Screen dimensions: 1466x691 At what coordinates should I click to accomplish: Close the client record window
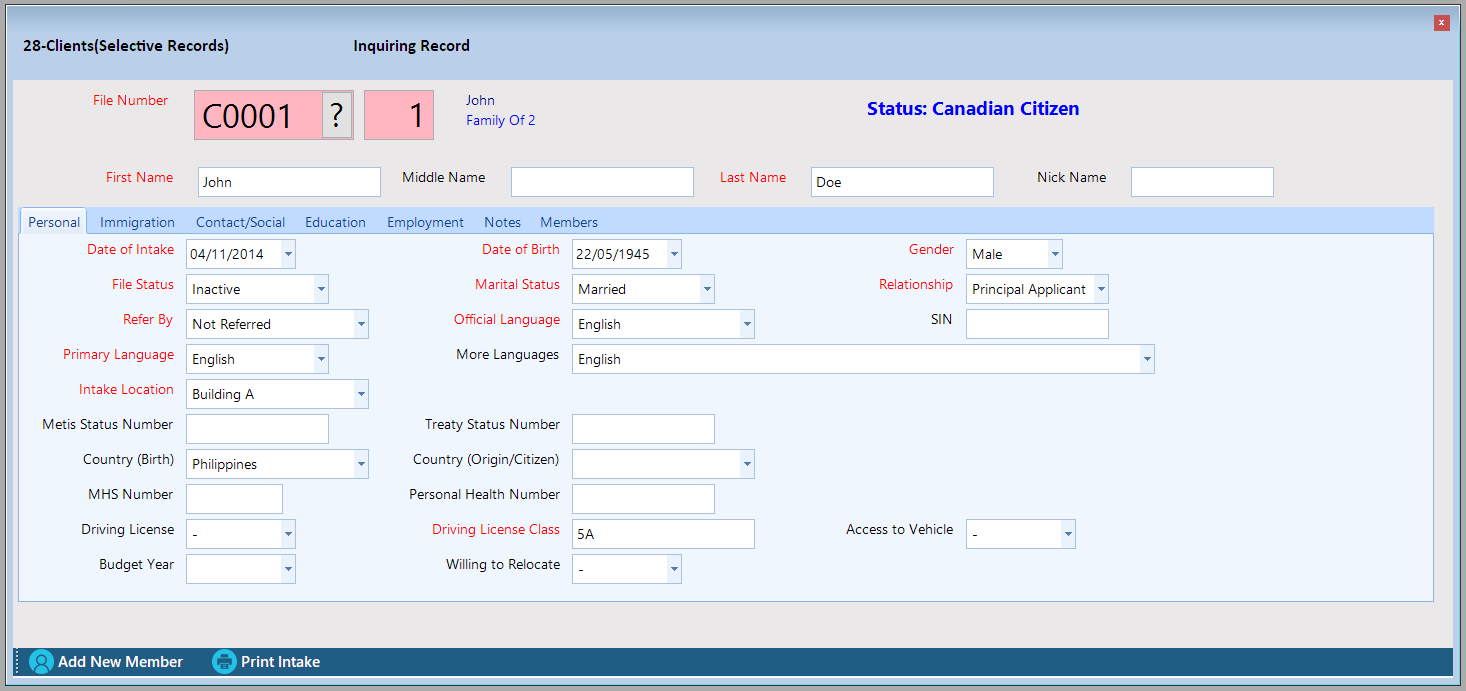1441,23
